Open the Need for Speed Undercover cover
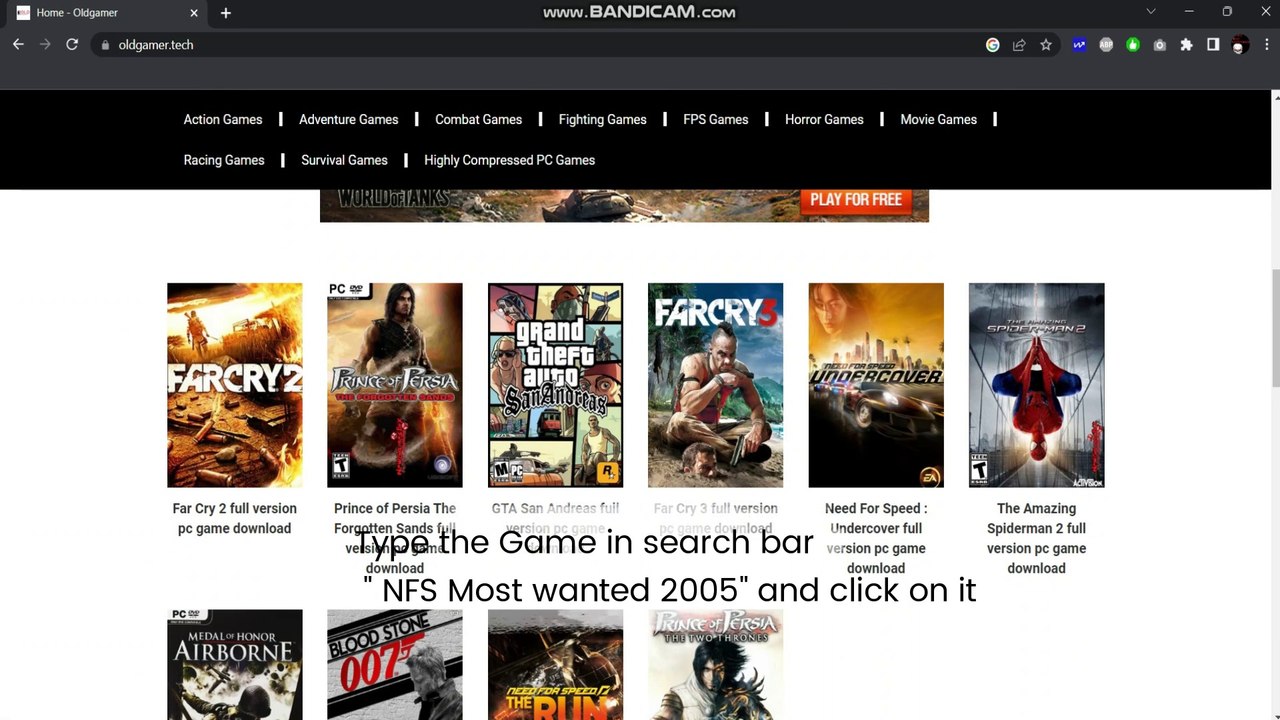 (876, 385)
